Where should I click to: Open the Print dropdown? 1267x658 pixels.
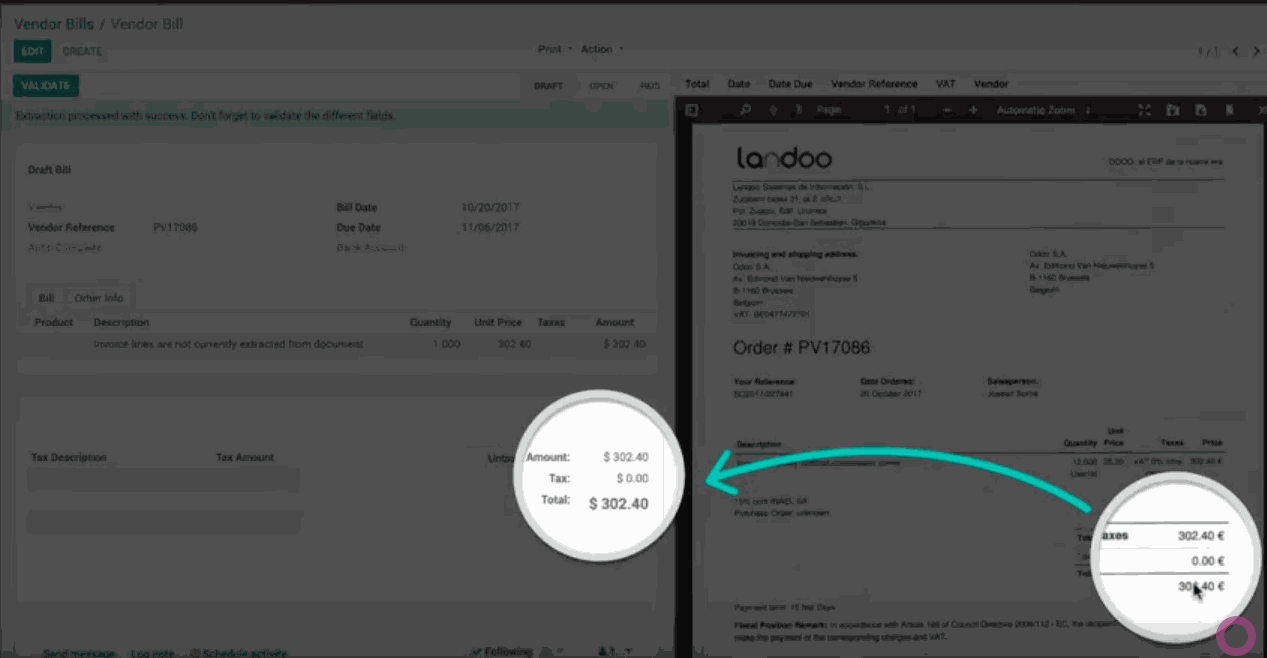555,49
